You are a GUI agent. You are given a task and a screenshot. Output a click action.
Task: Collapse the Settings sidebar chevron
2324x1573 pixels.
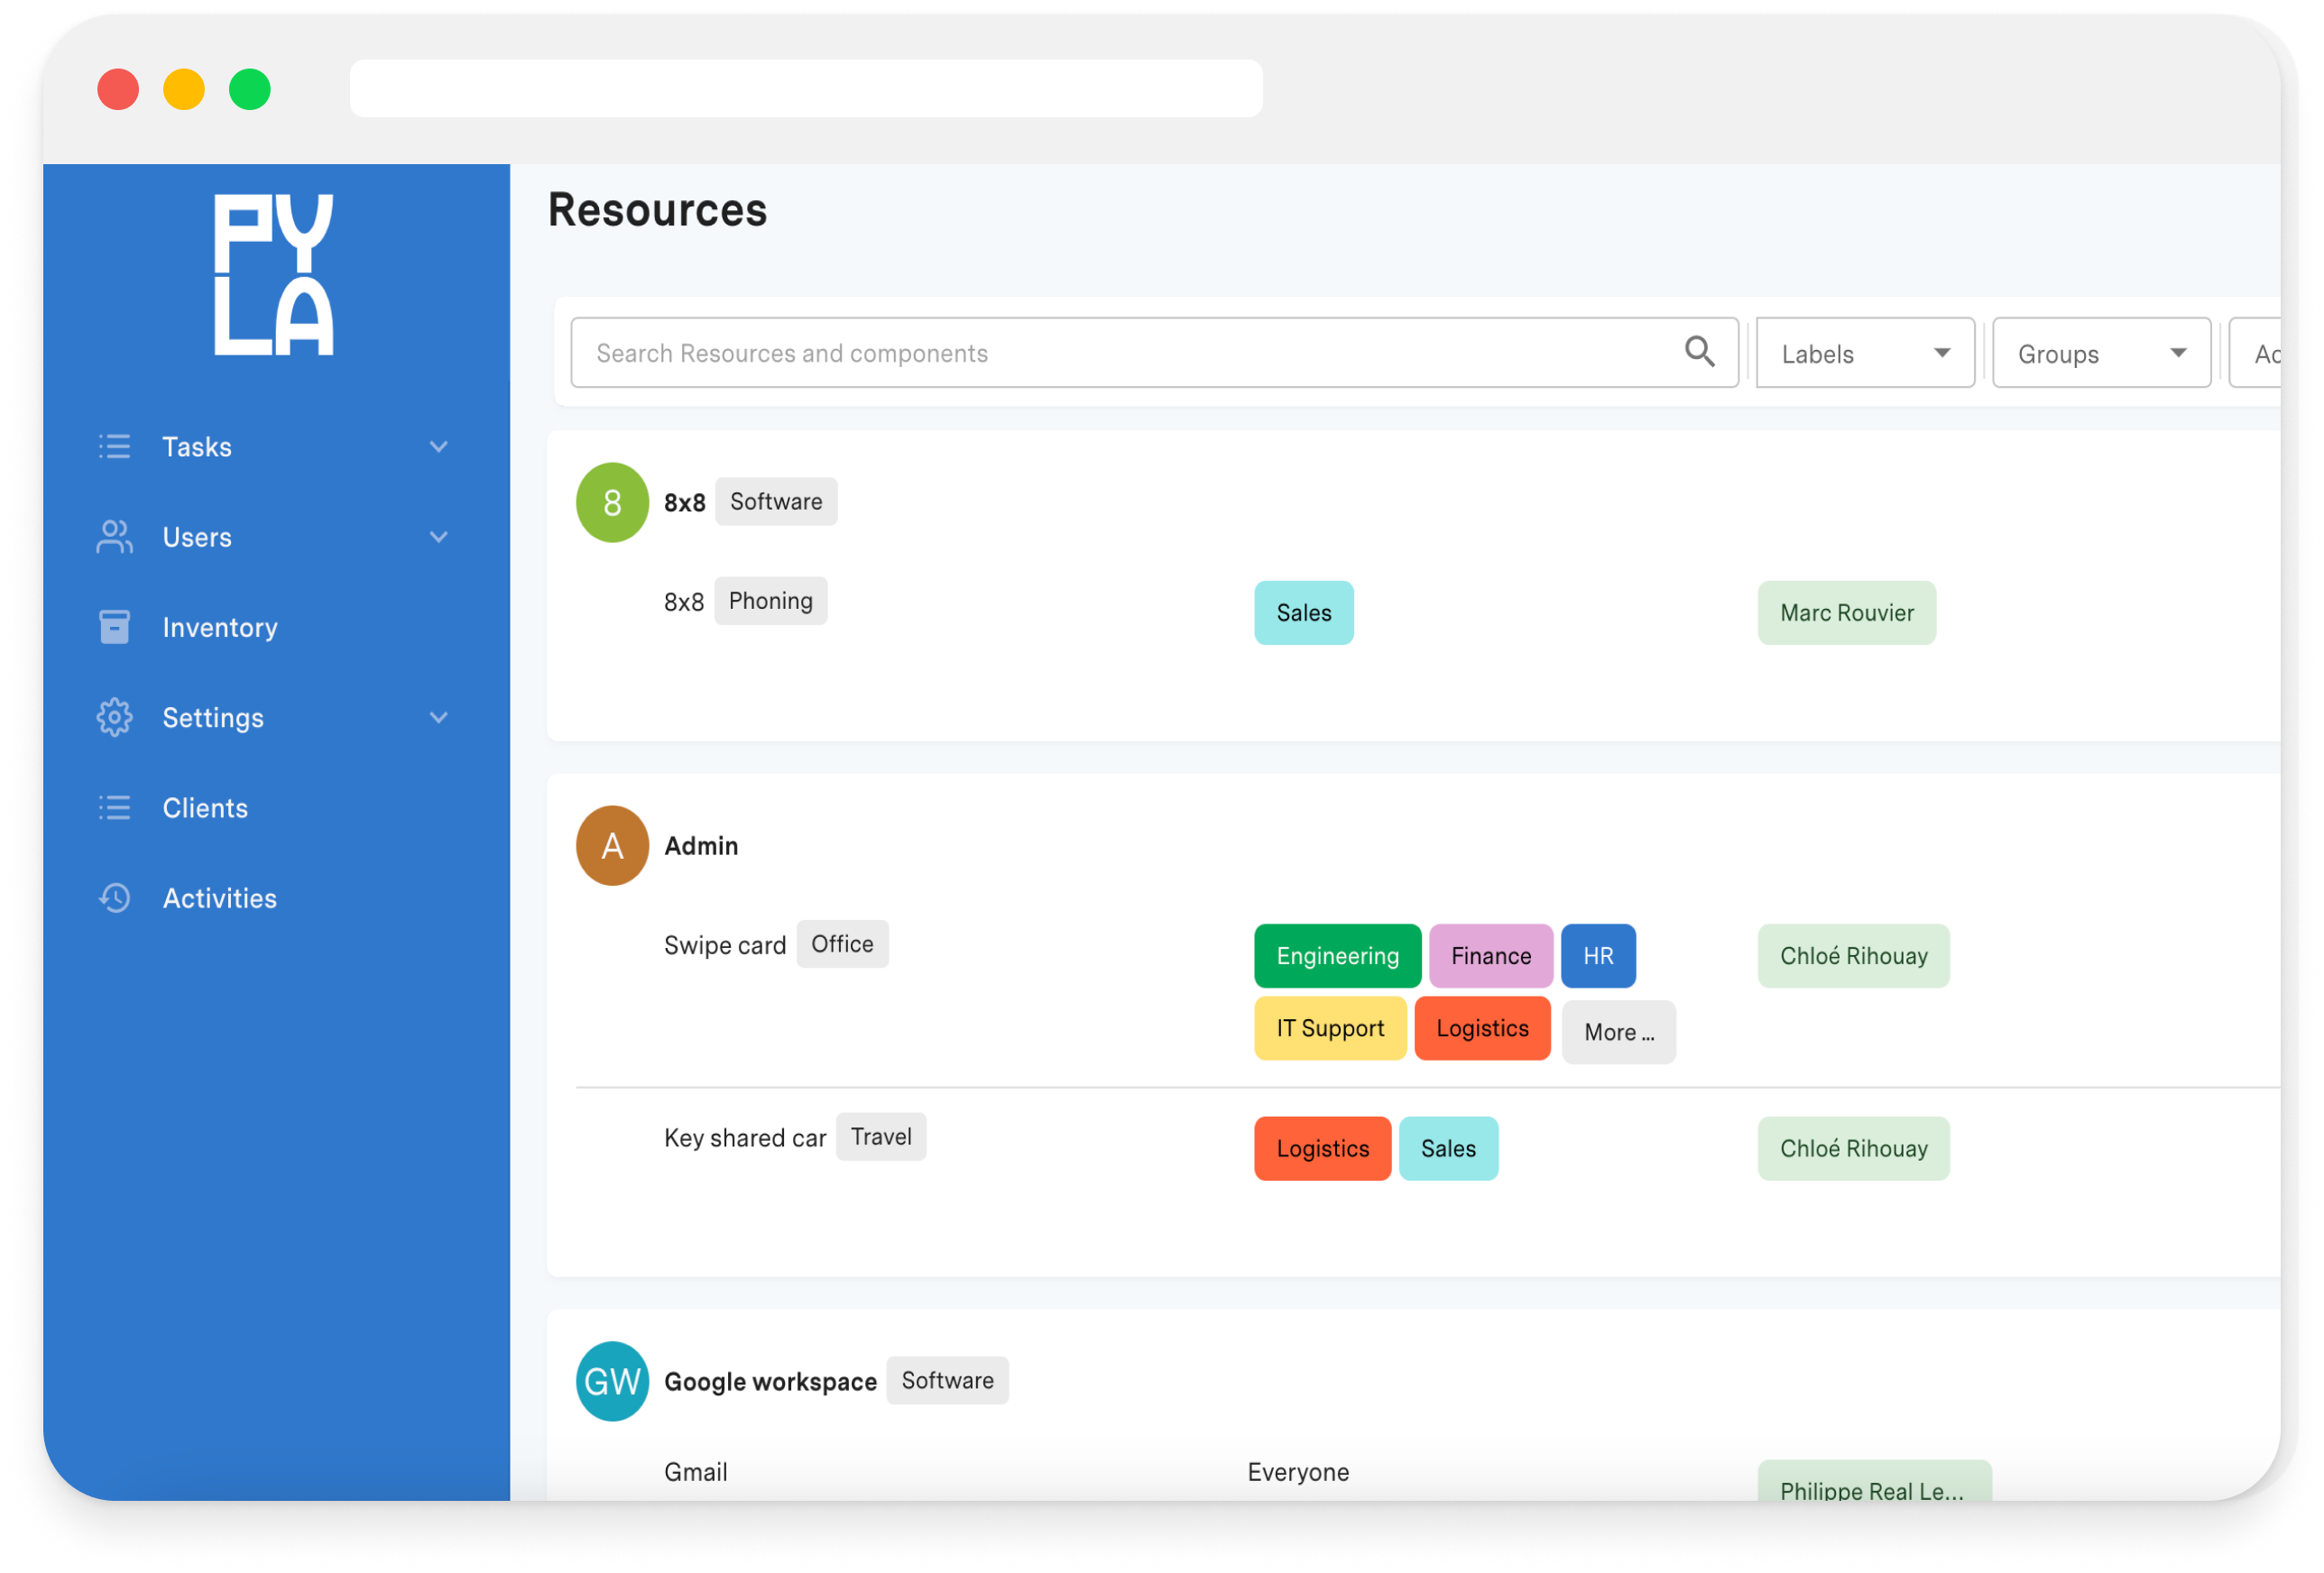(439, 717)
